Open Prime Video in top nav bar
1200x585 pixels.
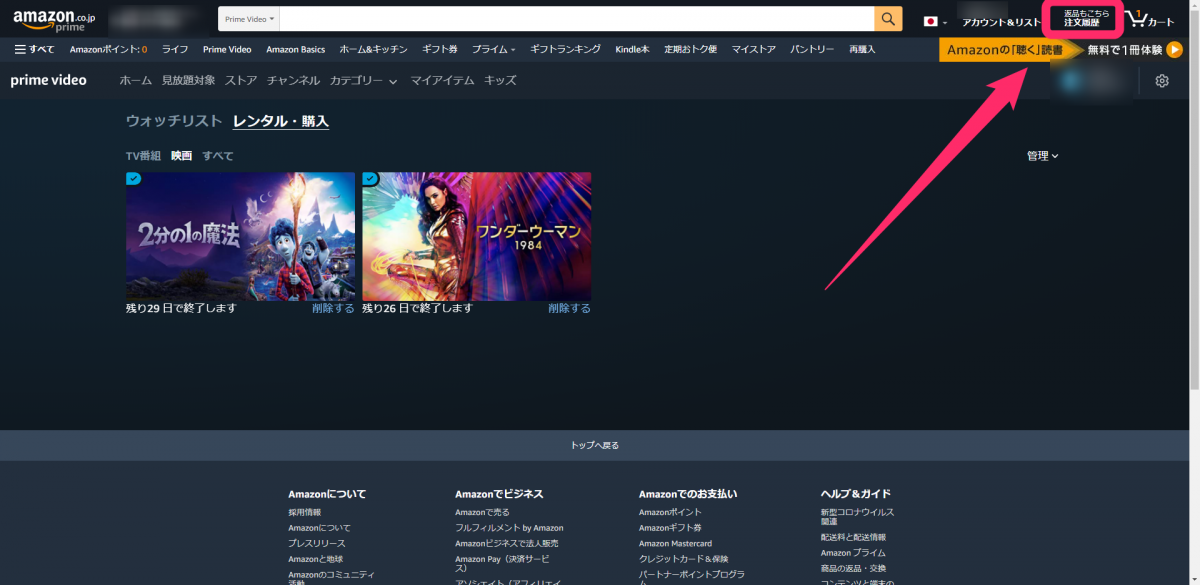[x=227, y=49]
